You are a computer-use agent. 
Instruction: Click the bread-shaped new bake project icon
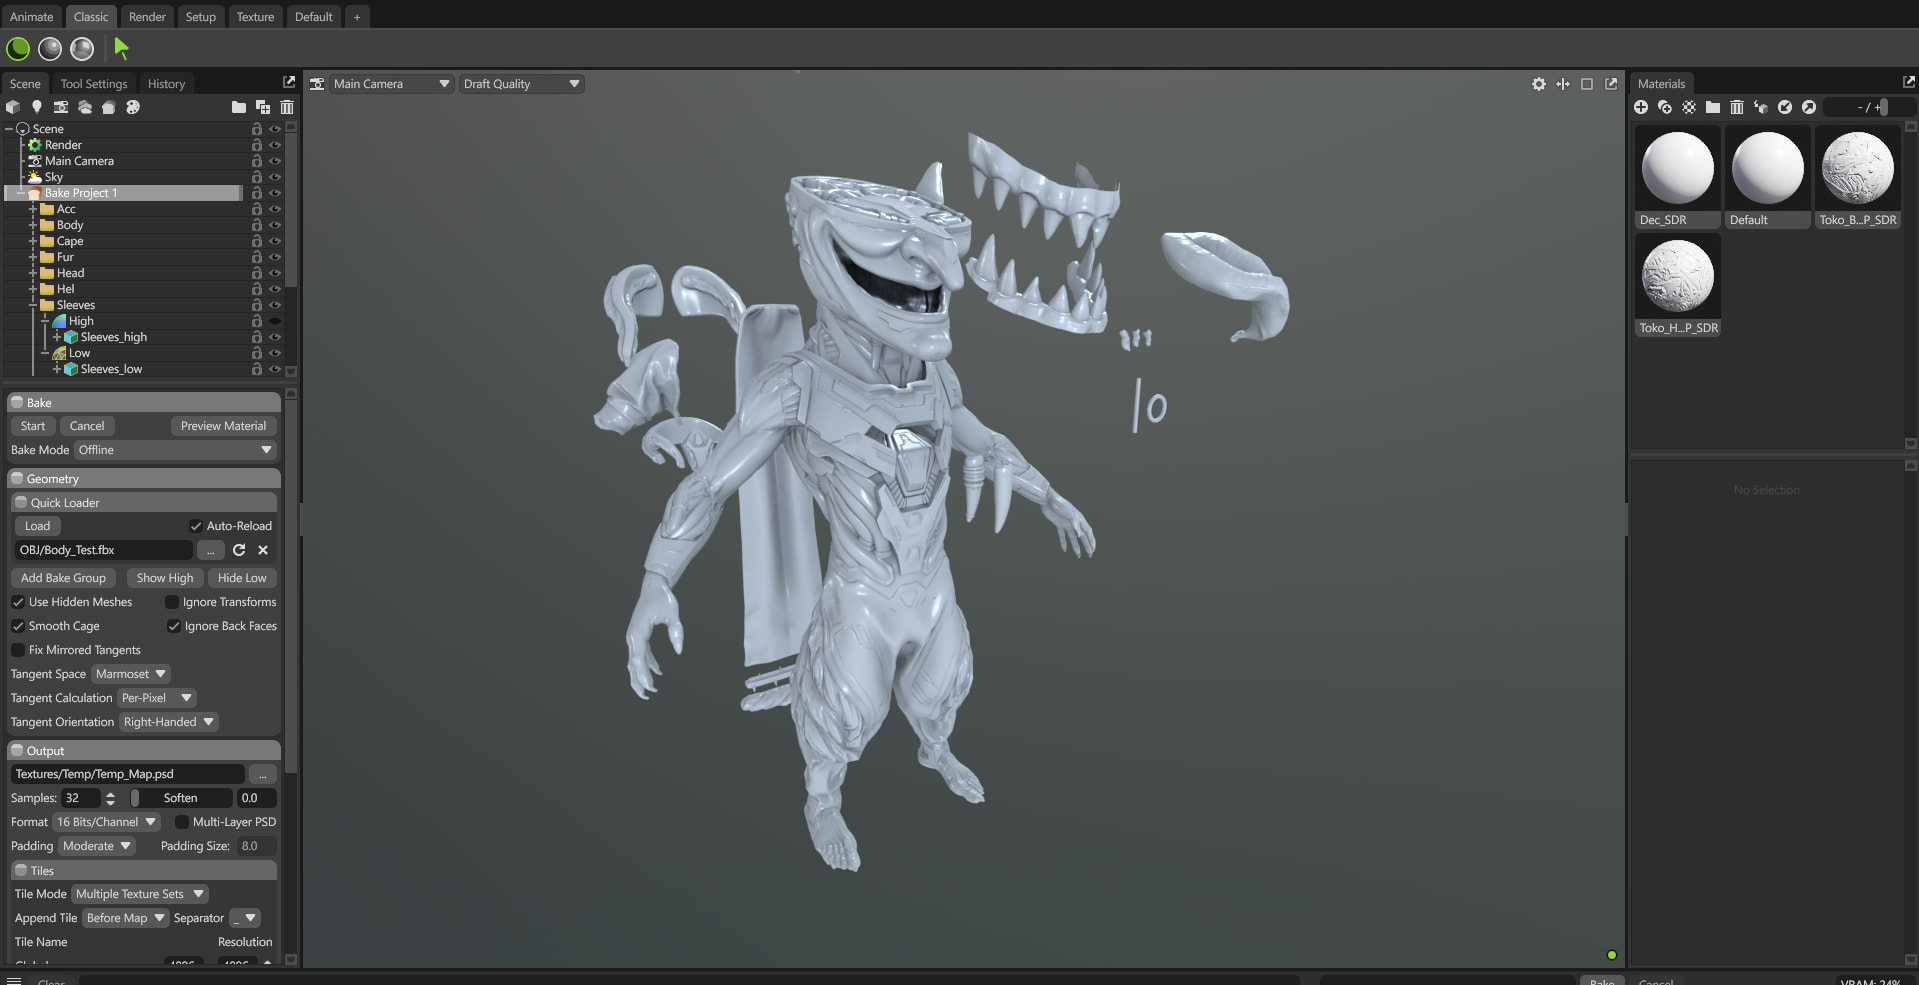pos(109,107)
